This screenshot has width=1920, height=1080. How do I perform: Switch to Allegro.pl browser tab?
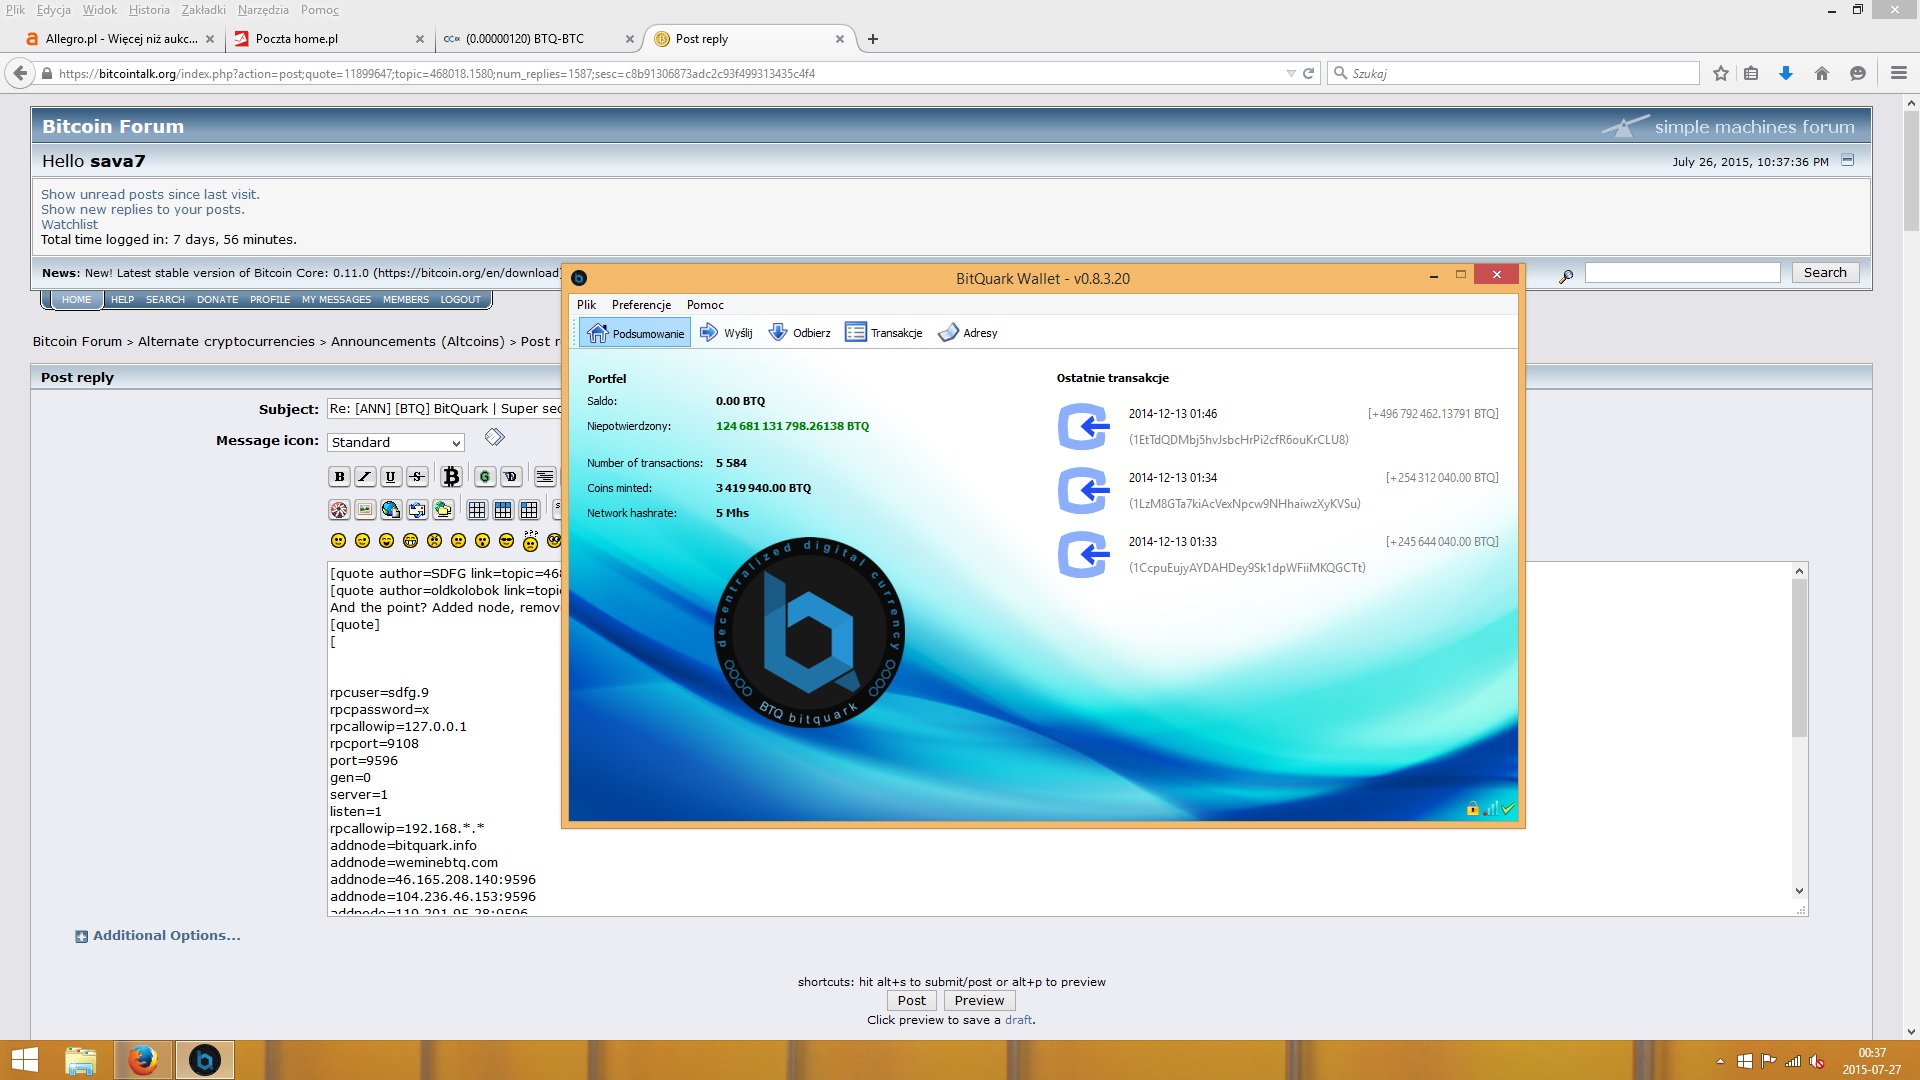point(120,39)
